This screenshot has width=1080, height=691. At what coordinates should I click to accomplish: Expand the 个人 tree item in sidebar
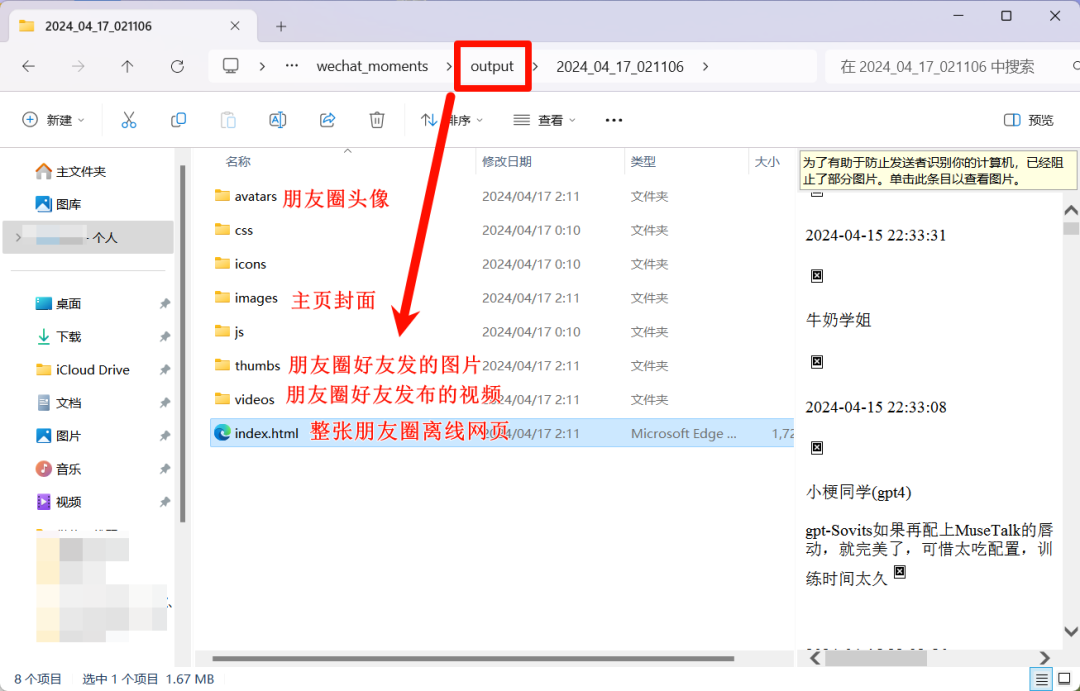click(18, 237)
